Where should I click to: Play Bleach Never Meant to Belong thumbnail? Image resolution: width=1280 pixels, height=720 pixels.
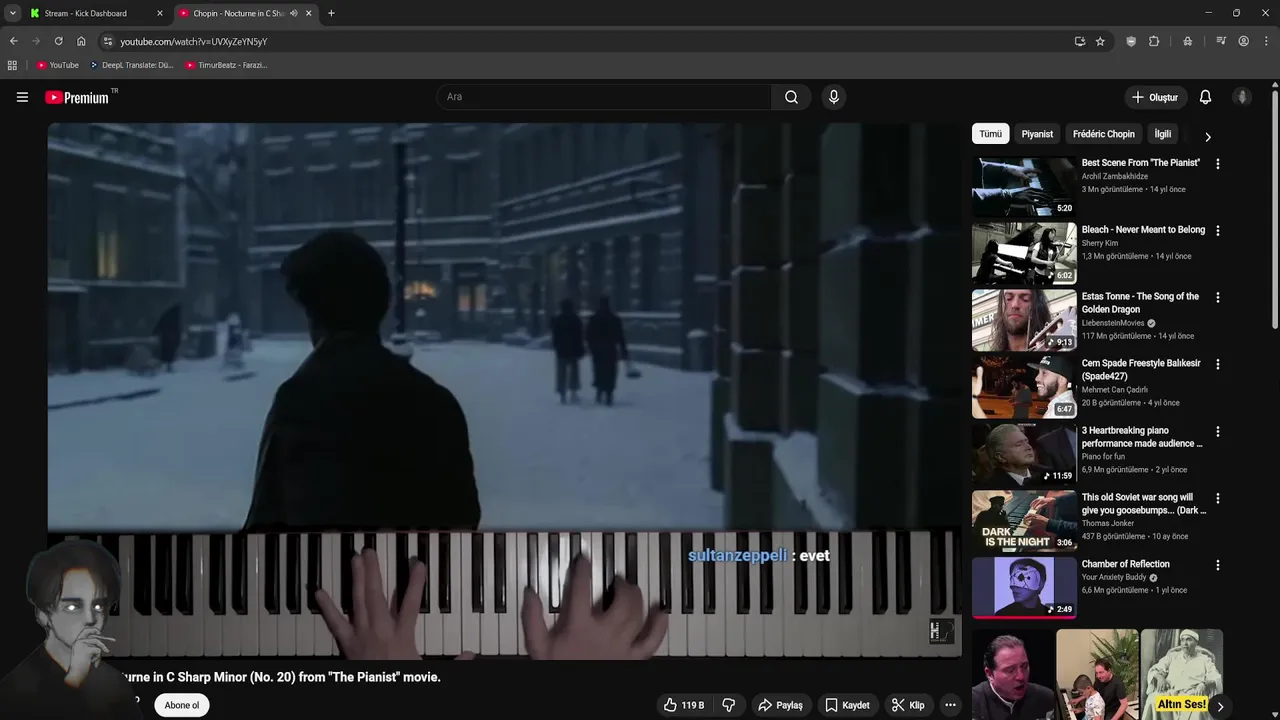click(1024, 253)
